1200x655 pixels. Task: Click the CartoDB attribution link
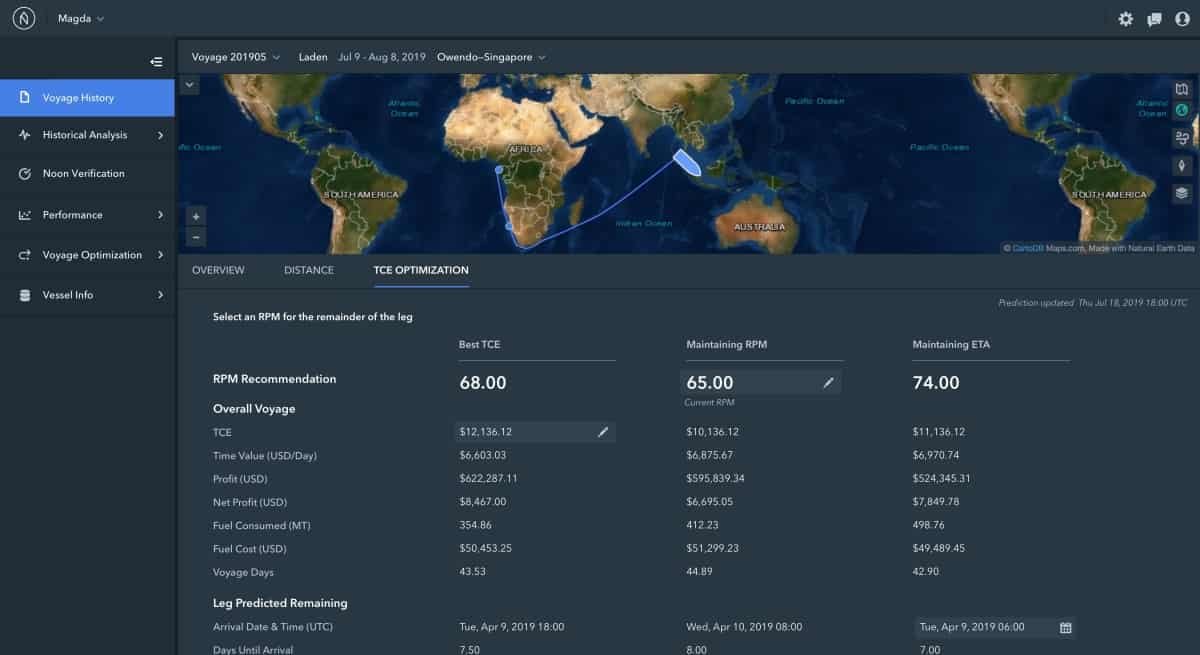coord(1028,248)
